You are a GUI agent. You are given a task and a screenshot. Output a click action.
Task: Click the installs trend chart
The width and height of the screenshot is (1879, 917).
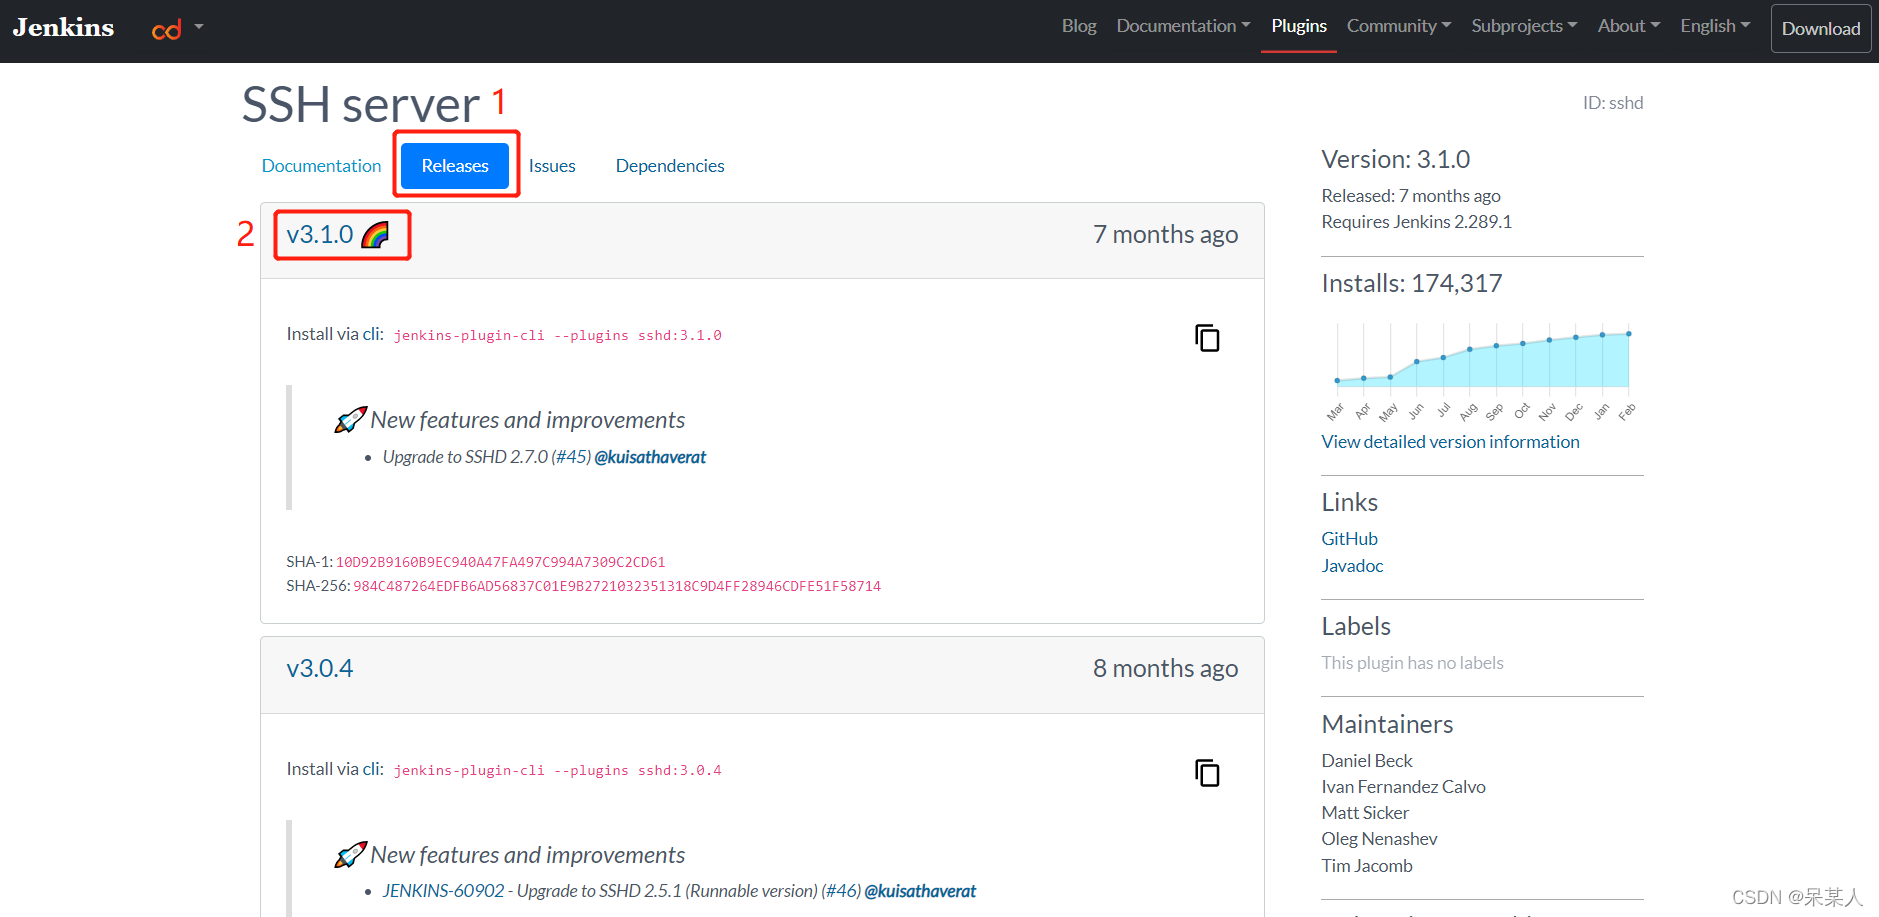click(1482, 370)
